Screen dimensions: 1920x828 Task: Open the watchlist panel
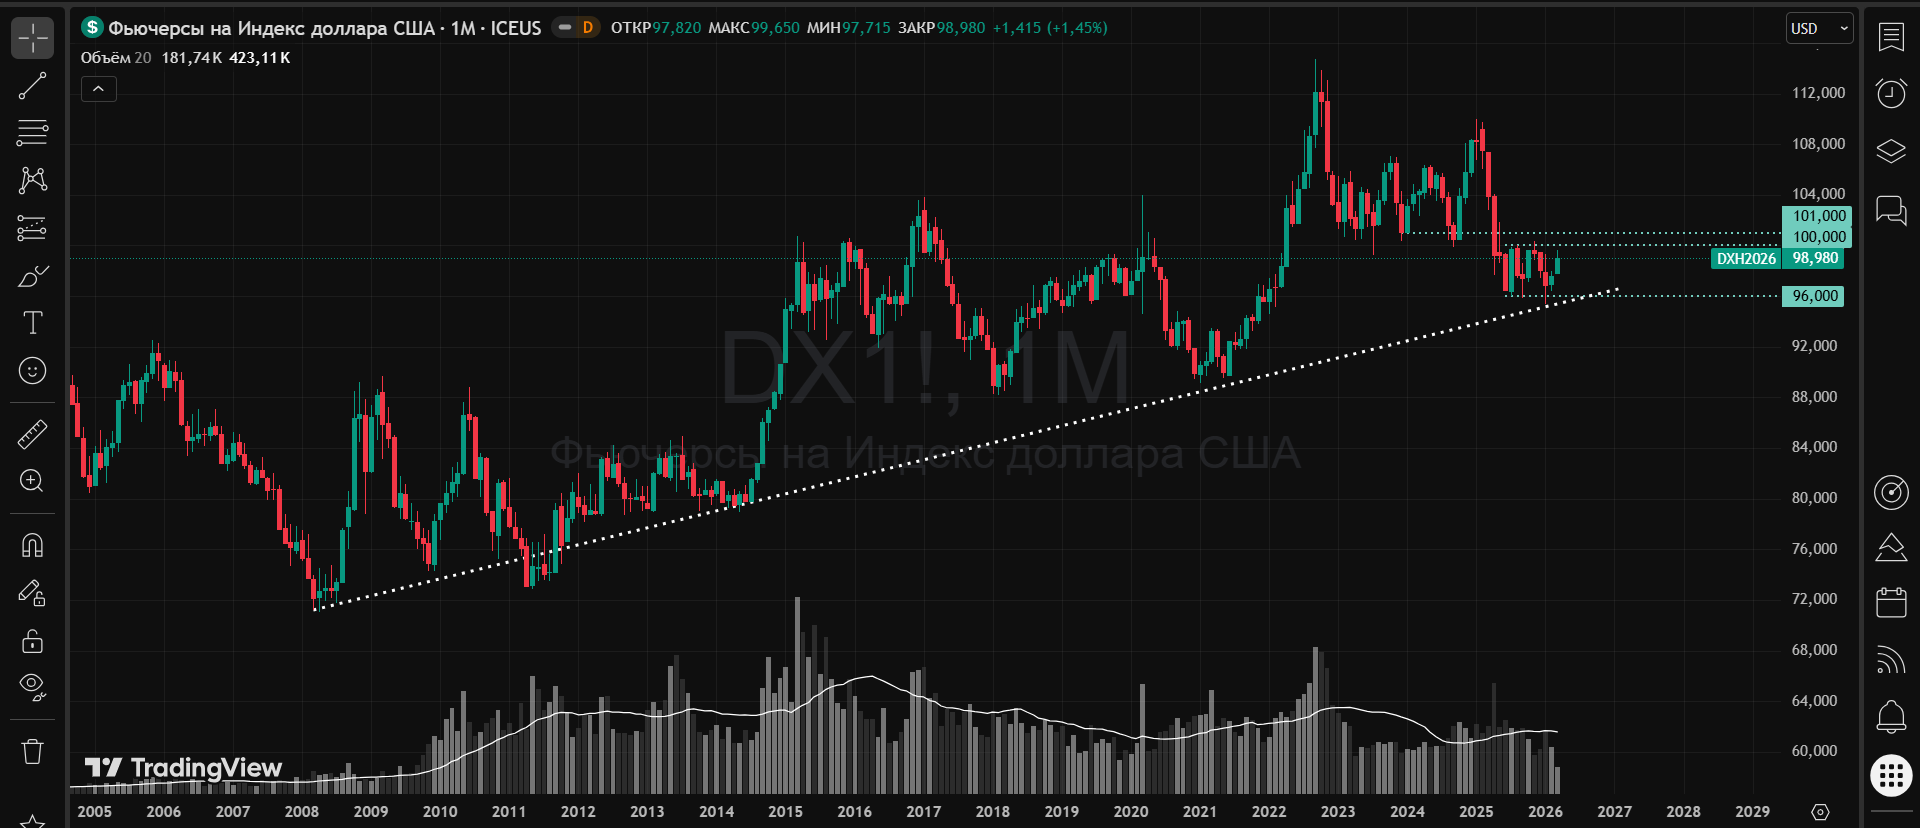pyautogui.click(x=1891, y=37)
